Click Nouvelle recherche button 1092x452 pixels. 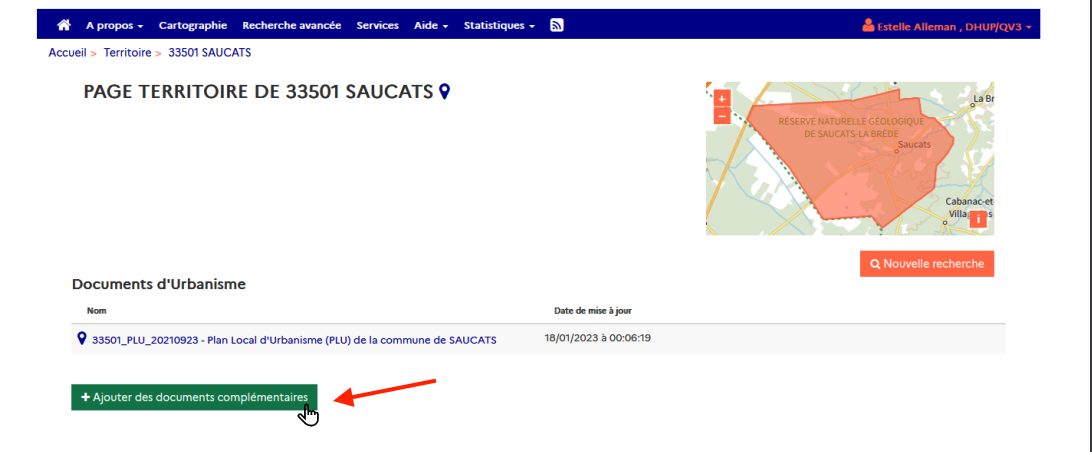point(926,264)
